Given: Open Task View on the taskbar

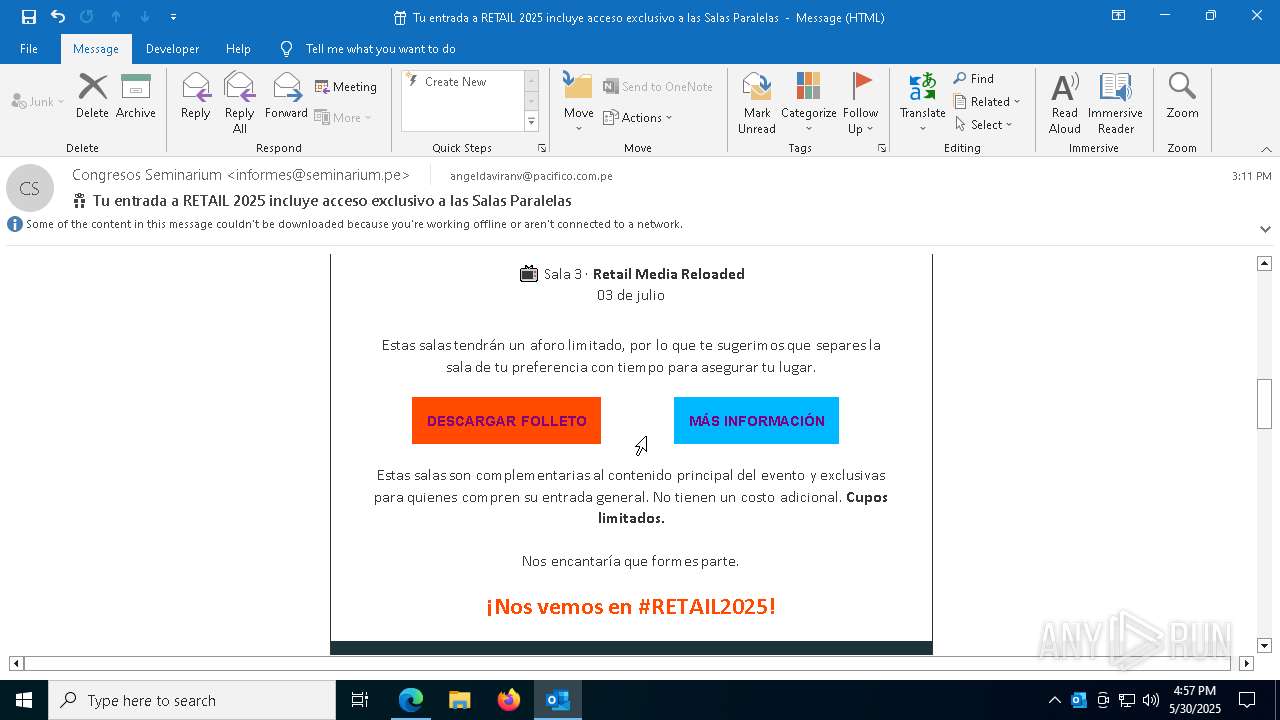Looking at the screenshot, I should (360, 700).
